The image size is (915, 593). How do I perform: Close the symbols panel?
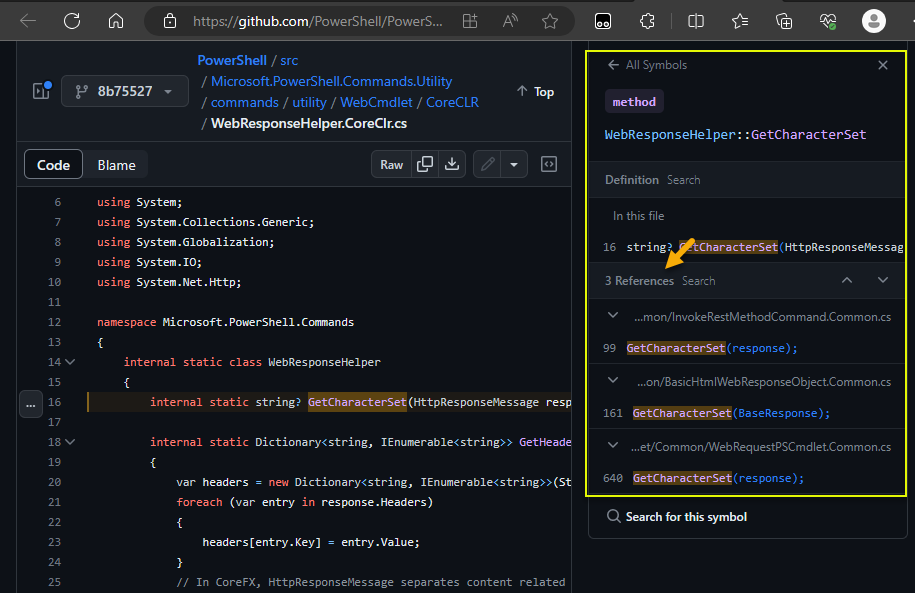click(x=882, y=65)
